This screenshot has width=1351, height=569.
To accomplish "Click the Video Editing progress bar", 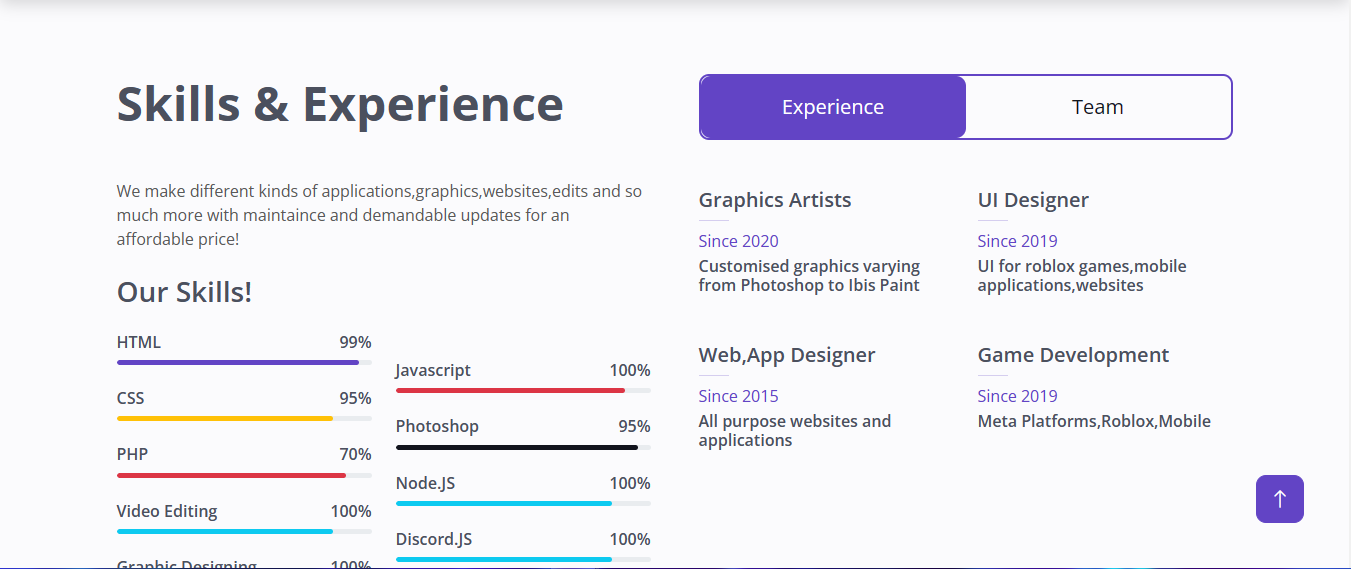I will pyautogui.click(x=244, y=531).
